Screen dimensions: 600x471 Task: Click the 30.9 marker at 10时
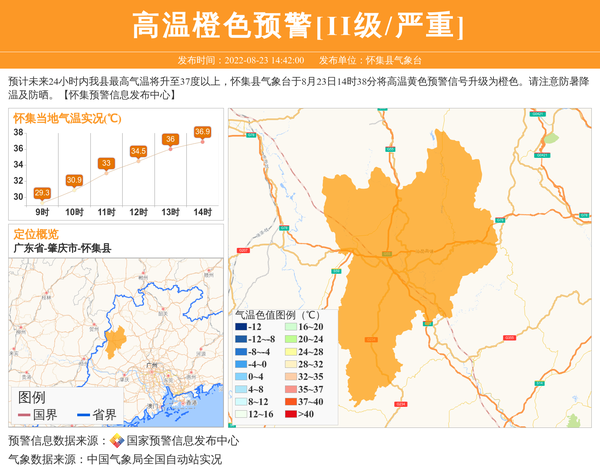[x=74, y=180]
